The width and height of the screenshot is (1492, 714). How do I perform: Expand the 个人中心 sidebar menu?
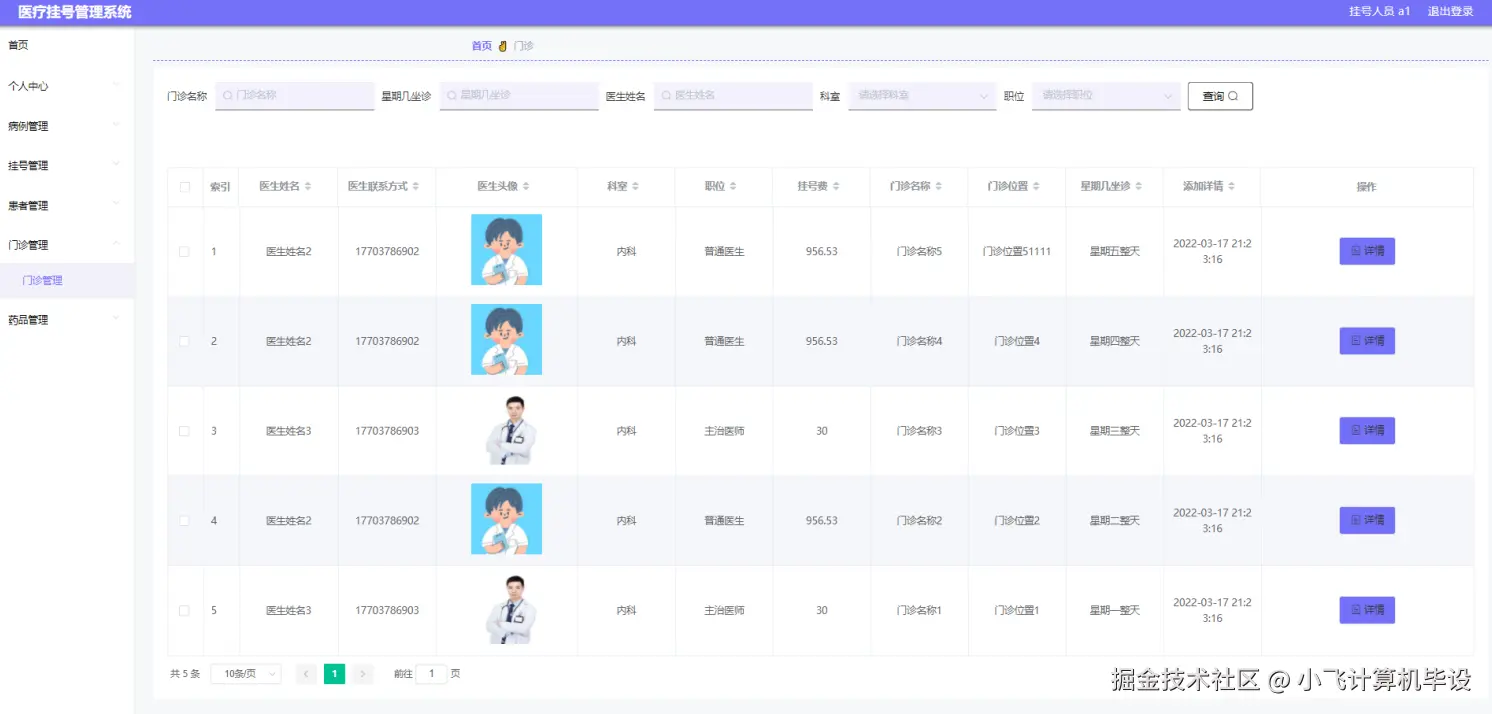(x=67, y=86)
